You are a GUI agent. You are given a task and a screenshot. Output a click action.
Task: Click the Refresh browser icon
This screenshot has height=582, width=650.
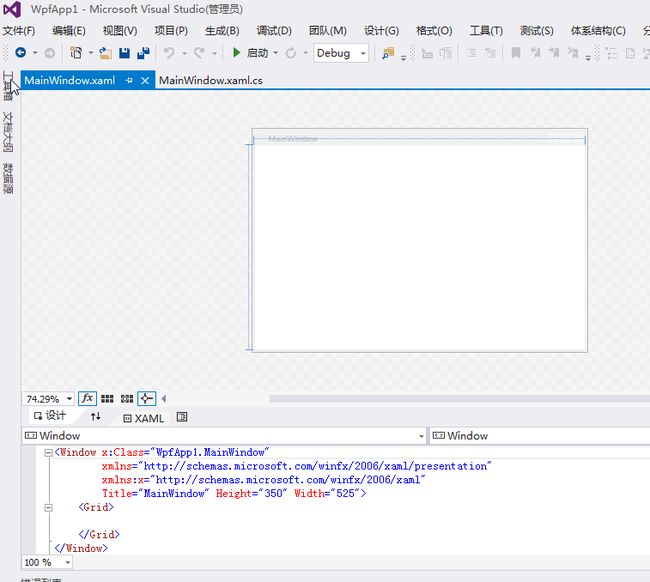point(291,53)
